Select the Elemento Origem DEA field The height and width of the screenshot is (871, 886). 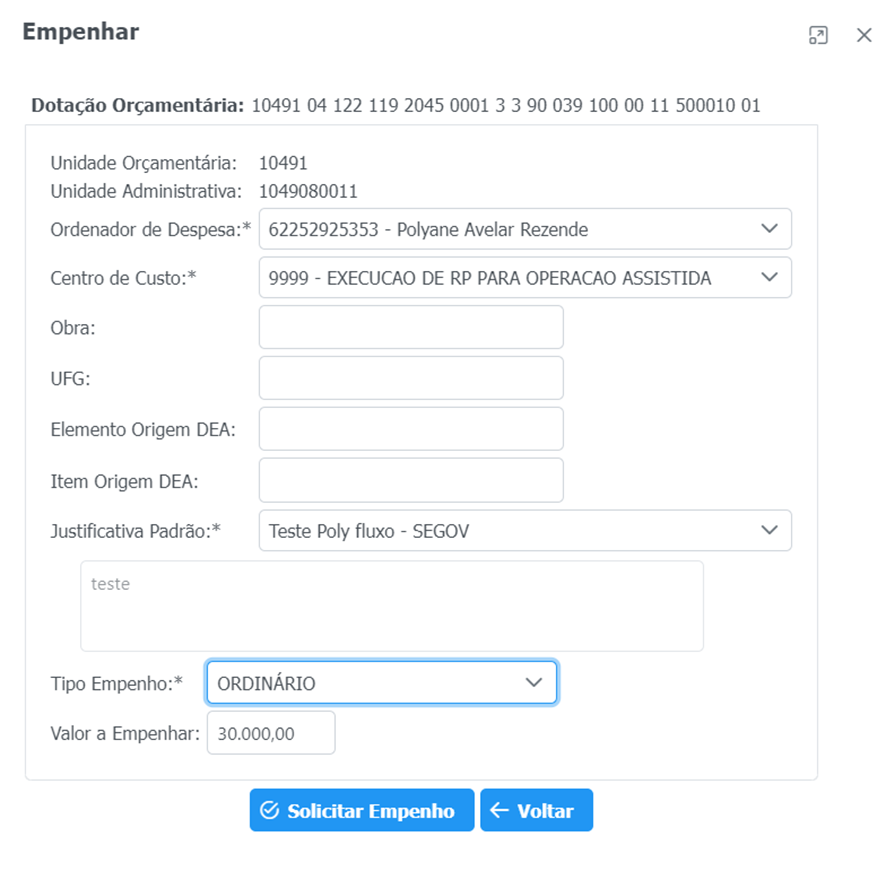[x=411, y=429]
